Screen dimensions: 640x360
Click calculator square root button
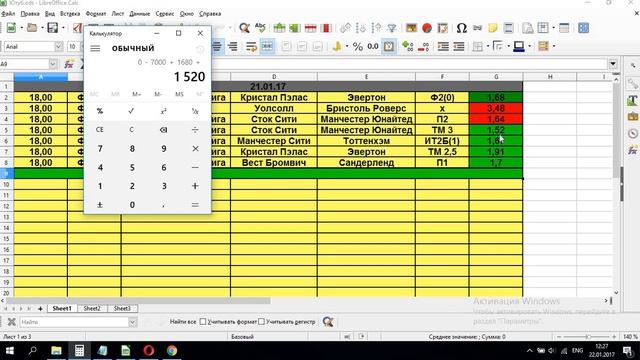pos(131,111)
